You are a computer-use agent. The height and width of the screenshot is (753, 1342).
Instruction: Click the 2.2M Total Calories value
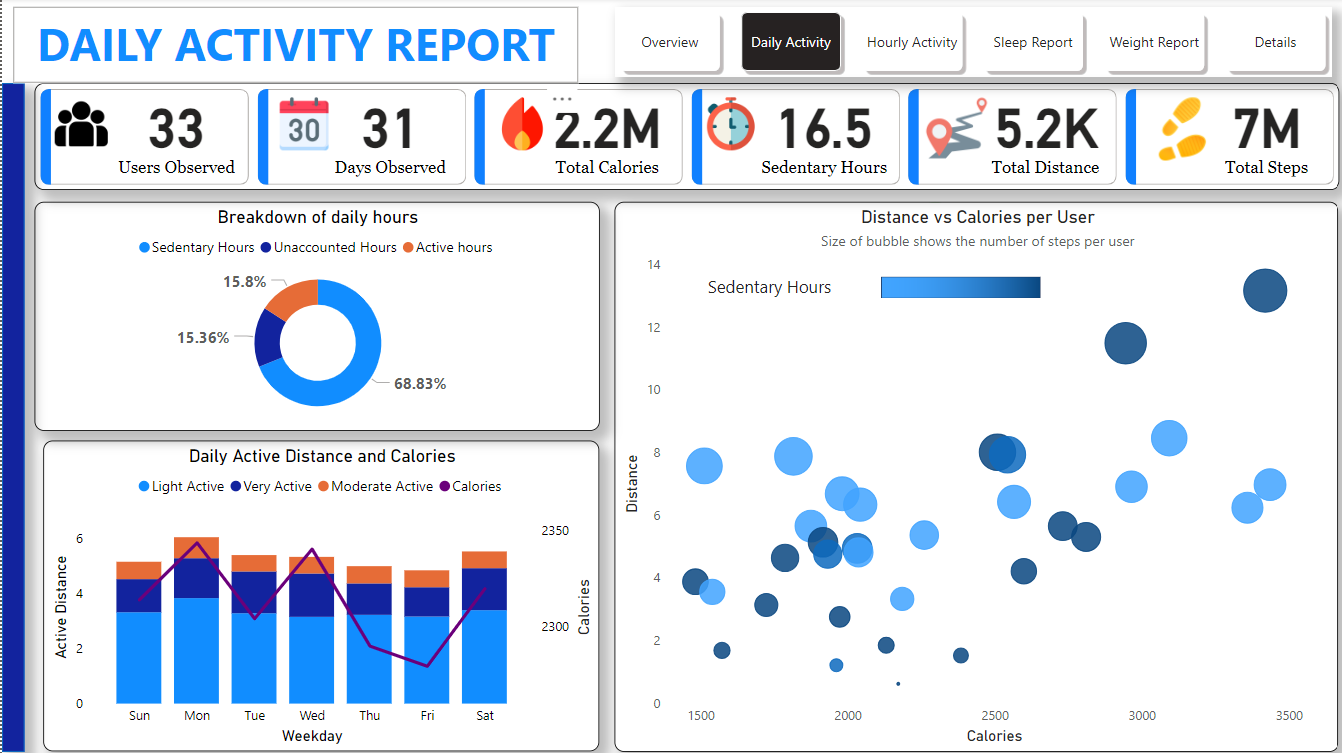607,129
